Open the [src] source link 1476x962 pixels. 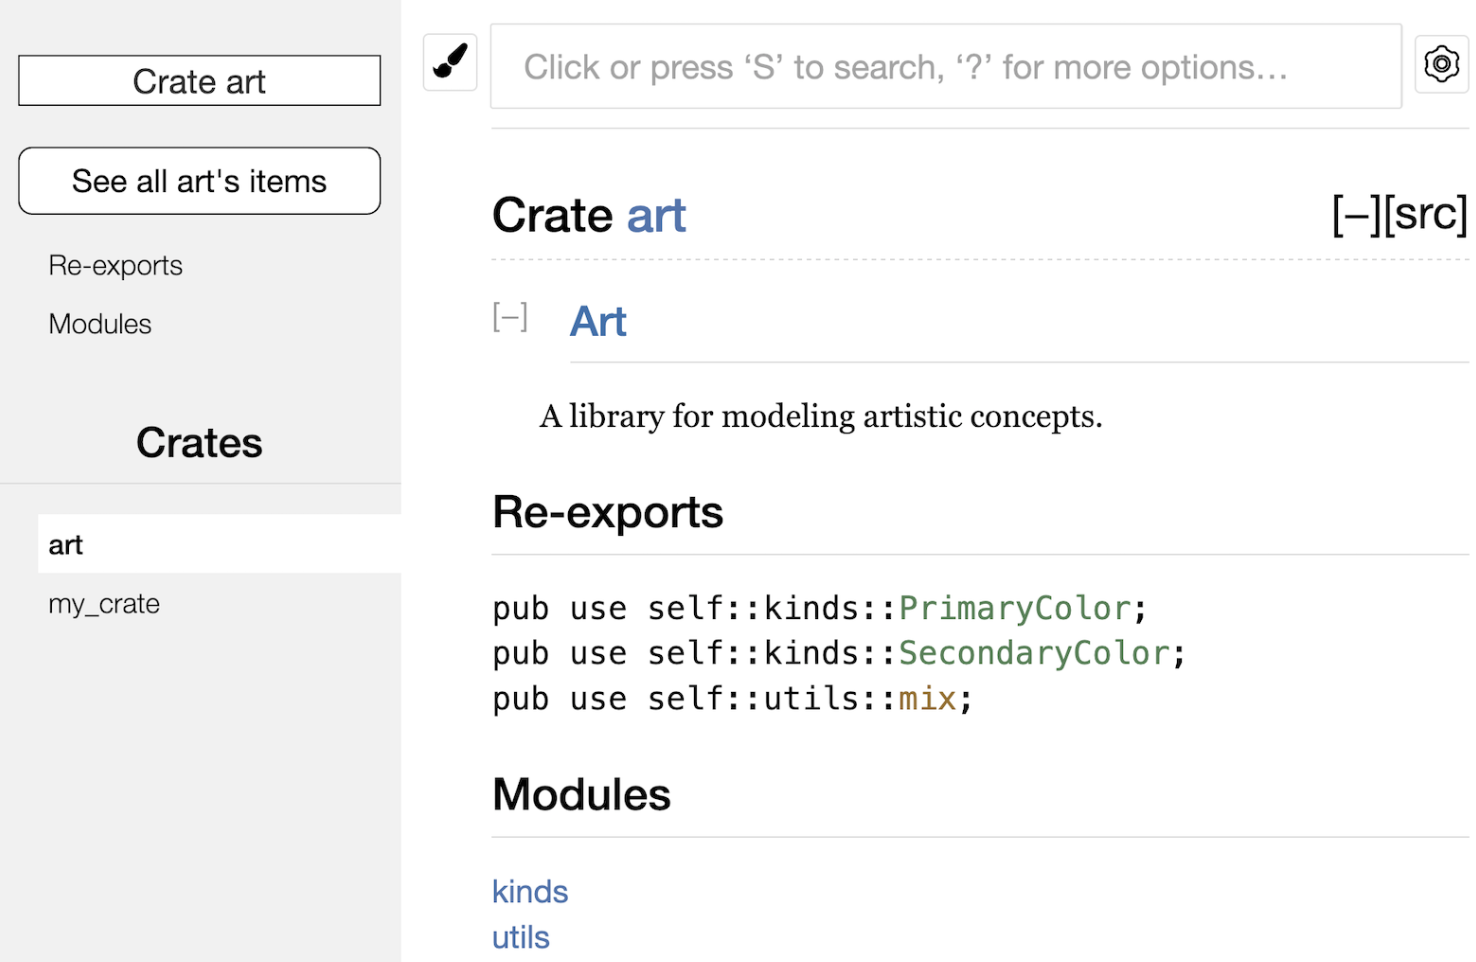[x=1425, y=214]
